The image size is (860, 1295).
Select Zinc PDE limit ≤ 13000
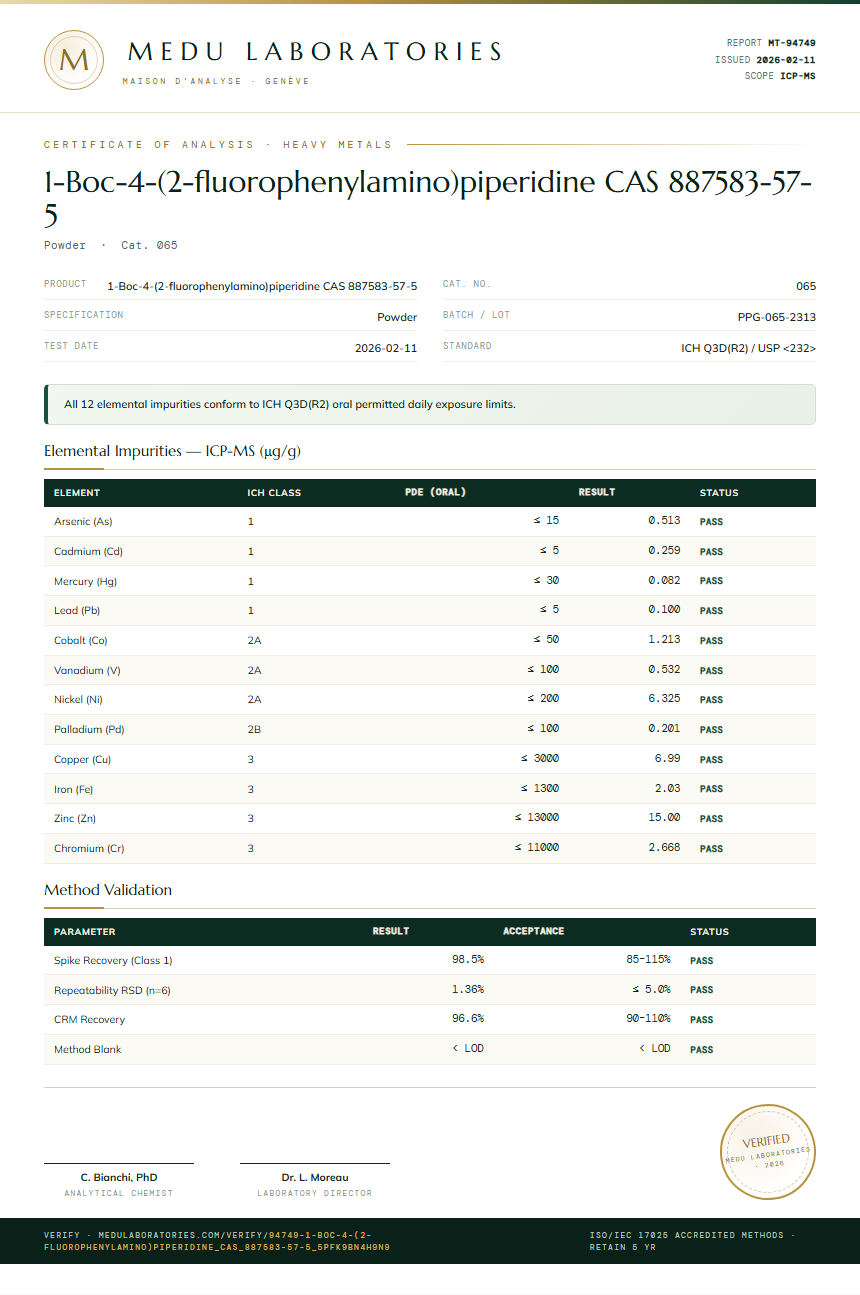(x=537, y=818)
